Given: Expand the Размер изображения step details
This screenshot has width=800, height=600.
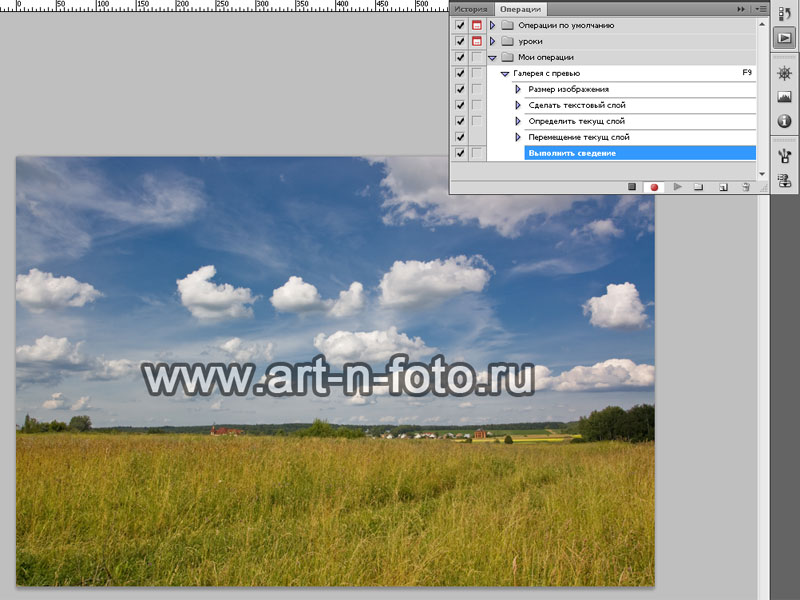Looking at the screenshot, I should coord(518,89).
